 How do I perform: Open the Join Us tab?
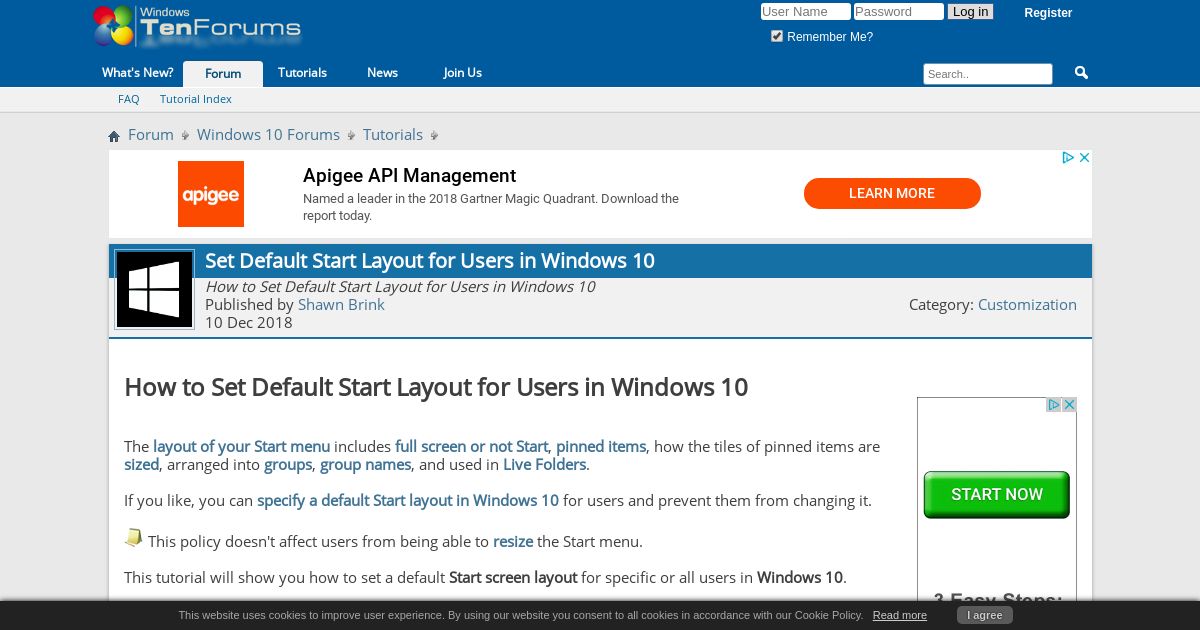(x=462, y=73)
